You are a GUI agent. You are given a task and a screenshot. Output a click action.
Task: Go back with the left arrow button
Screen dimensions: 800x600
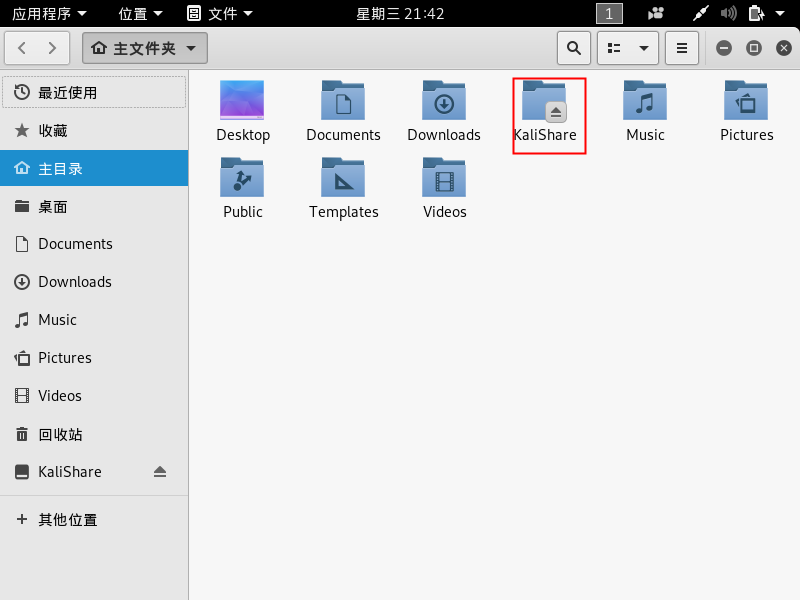pos(21,48)
